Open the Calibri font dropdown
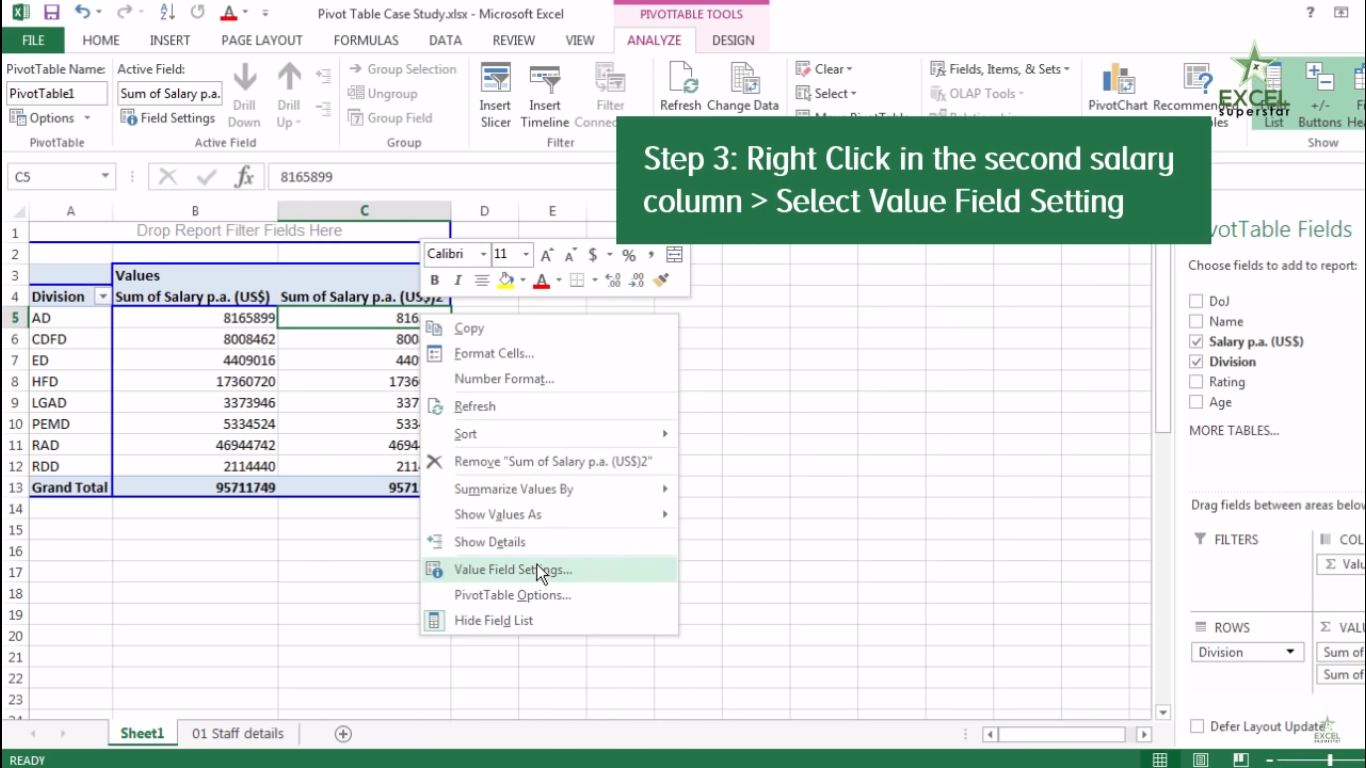Viewport: 1366px width, 768px height. tap(483, 255)
